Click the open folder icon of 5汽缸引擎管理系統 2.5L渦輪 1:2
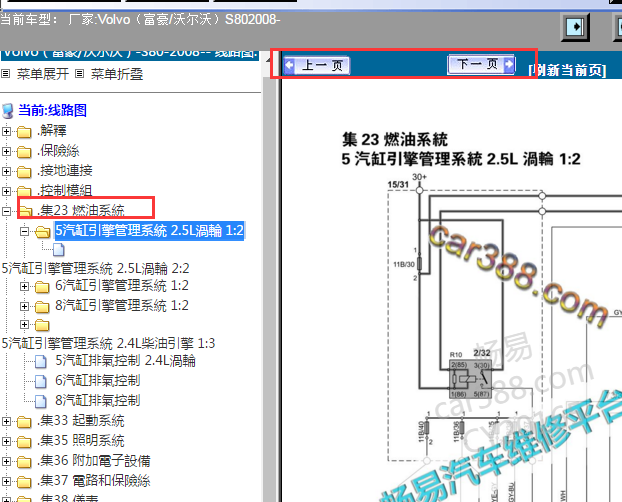622x502 pixels. coord(42,232)
